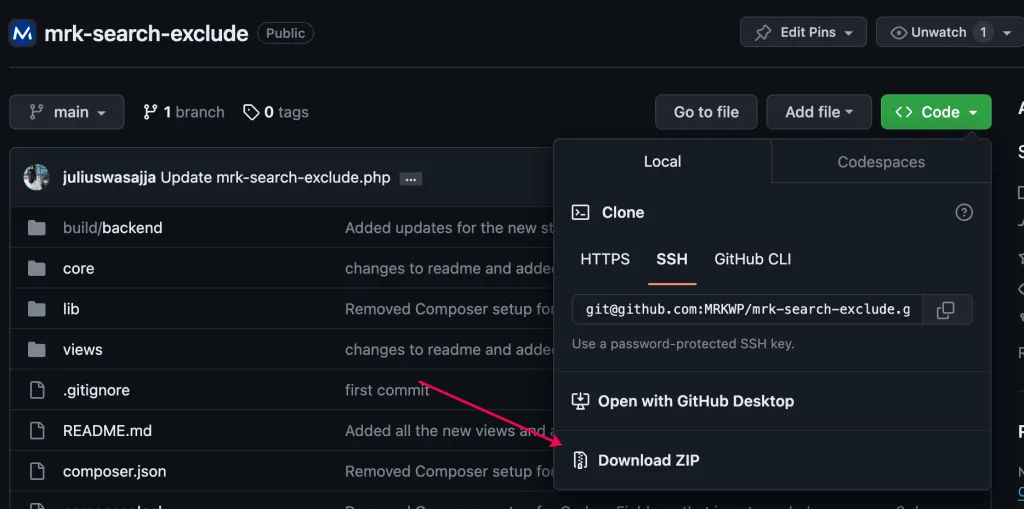
Task: Open the clone help question-mark icon
Action: coord(963,212)
